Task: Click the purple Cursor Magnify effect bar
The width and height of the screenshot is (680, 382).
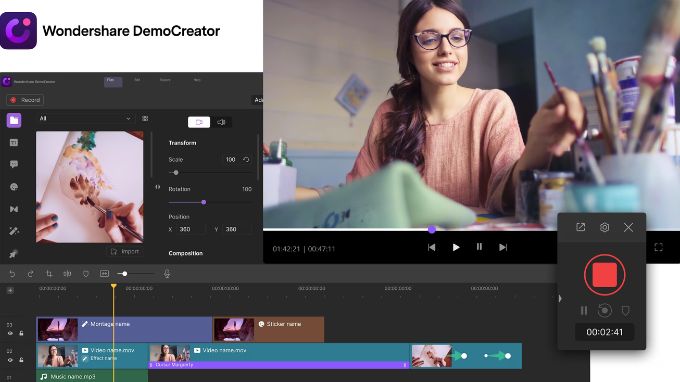Action: tap(279, 365)
